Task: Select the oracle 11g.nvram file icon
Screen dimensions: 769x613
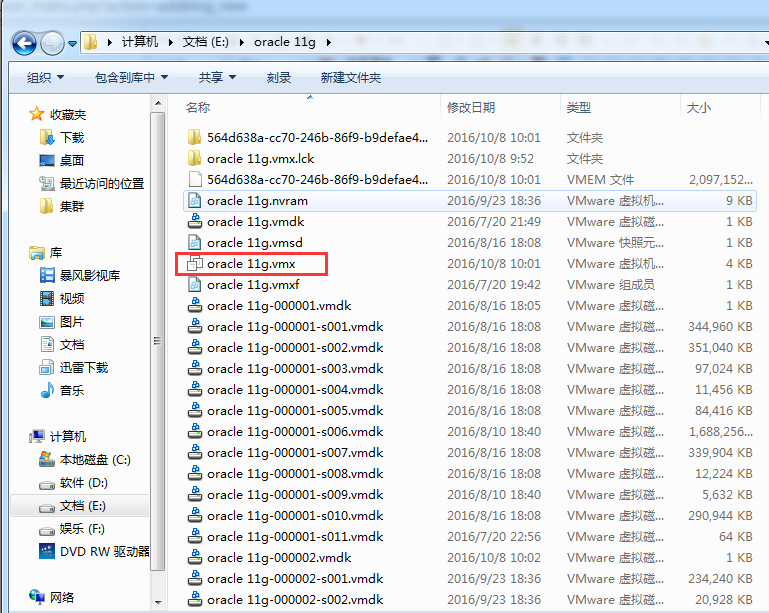Action: [x=195, y=200]
